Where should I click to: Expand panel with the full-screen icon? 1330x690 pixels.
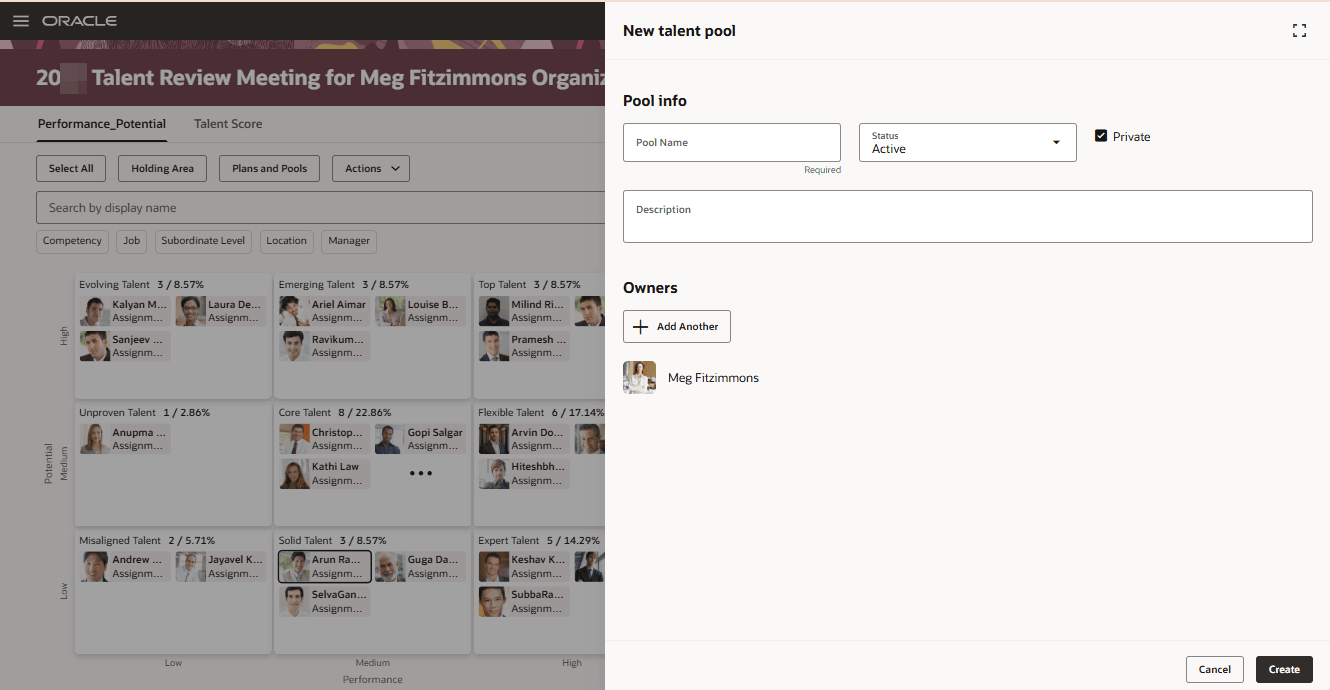point(1299,31)
